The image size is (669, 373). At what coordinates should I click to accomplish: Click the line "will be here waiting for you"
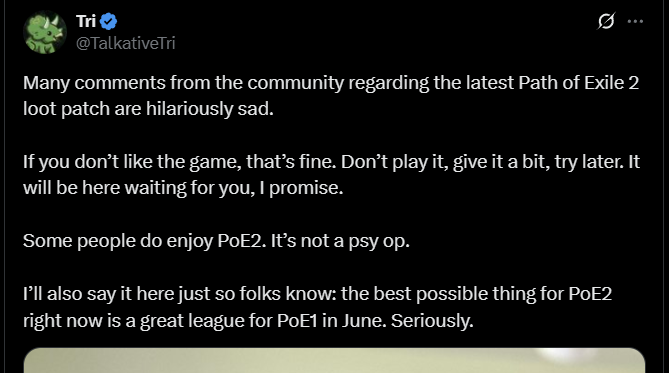183,188
